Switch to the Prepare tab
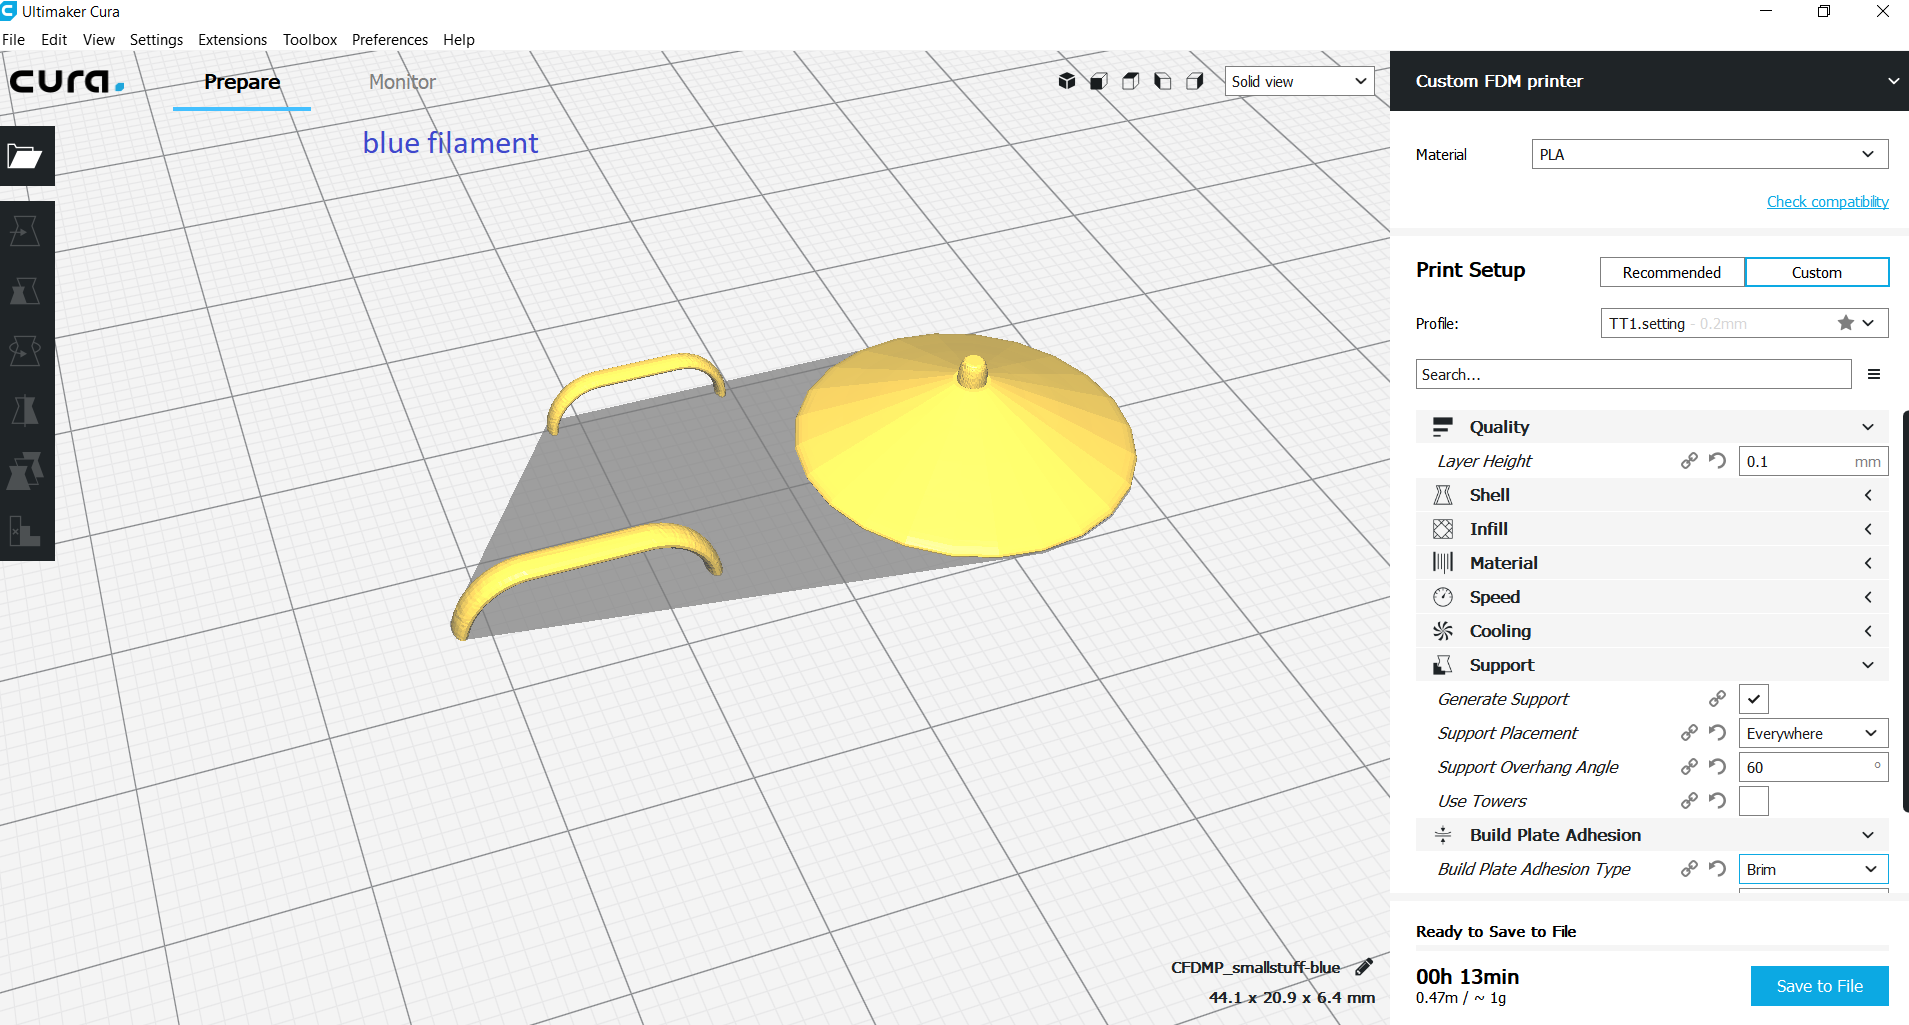 [x=242, y=82]
